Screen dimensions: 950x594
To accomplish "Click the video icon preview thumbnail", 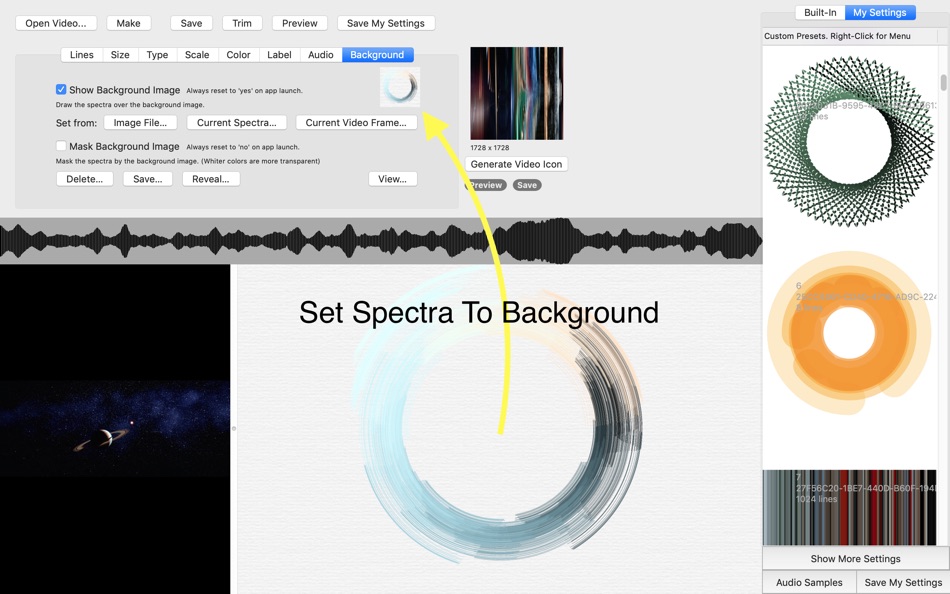I will (x=517, y=93).
